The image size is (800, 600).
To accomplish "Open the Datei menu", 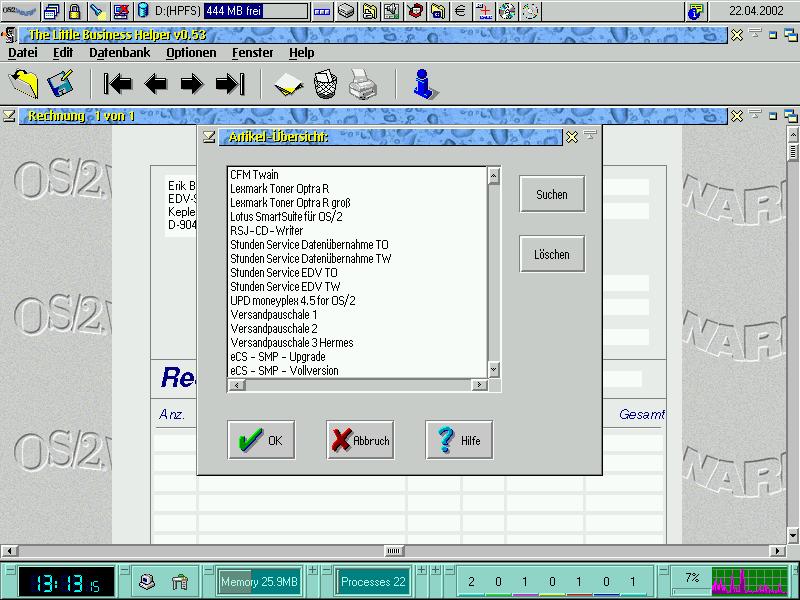I will [23, 53].
